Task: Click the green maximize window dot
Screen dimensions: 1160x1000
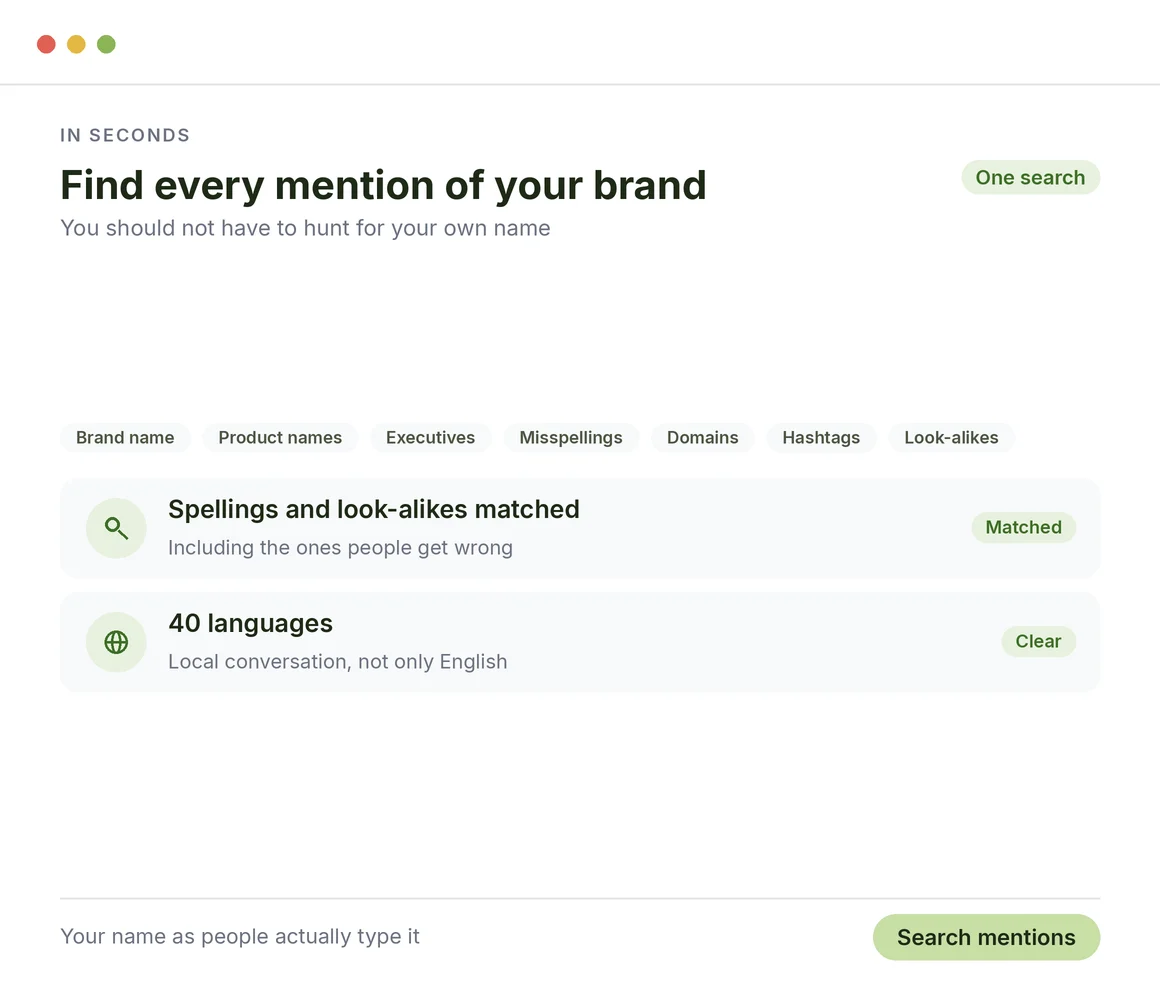Action: point(107,44)
